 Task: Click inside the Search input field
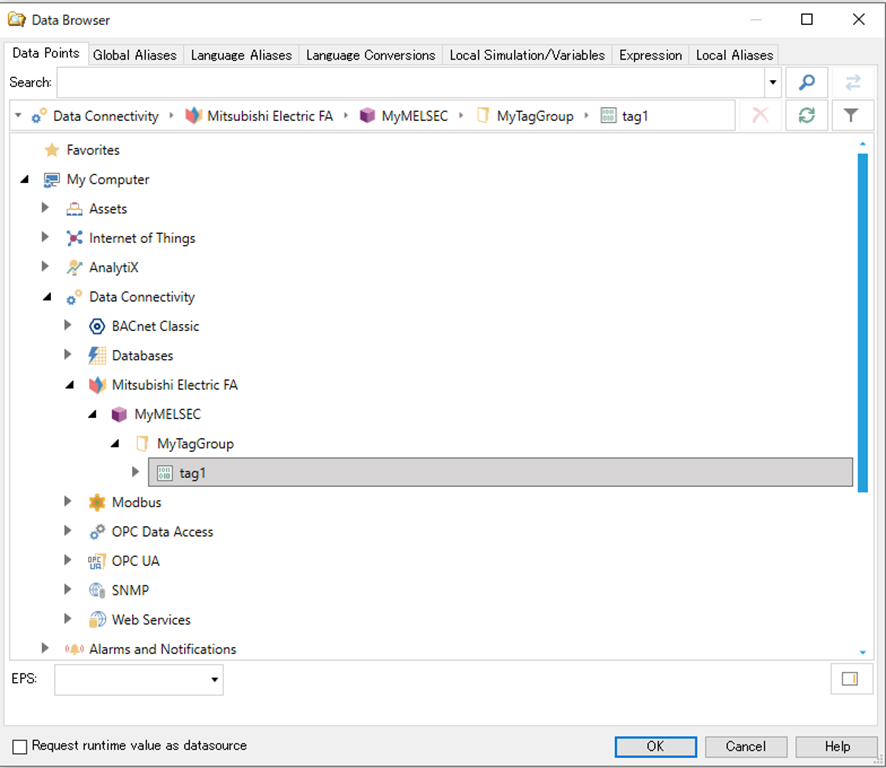[x=411, y=83]
